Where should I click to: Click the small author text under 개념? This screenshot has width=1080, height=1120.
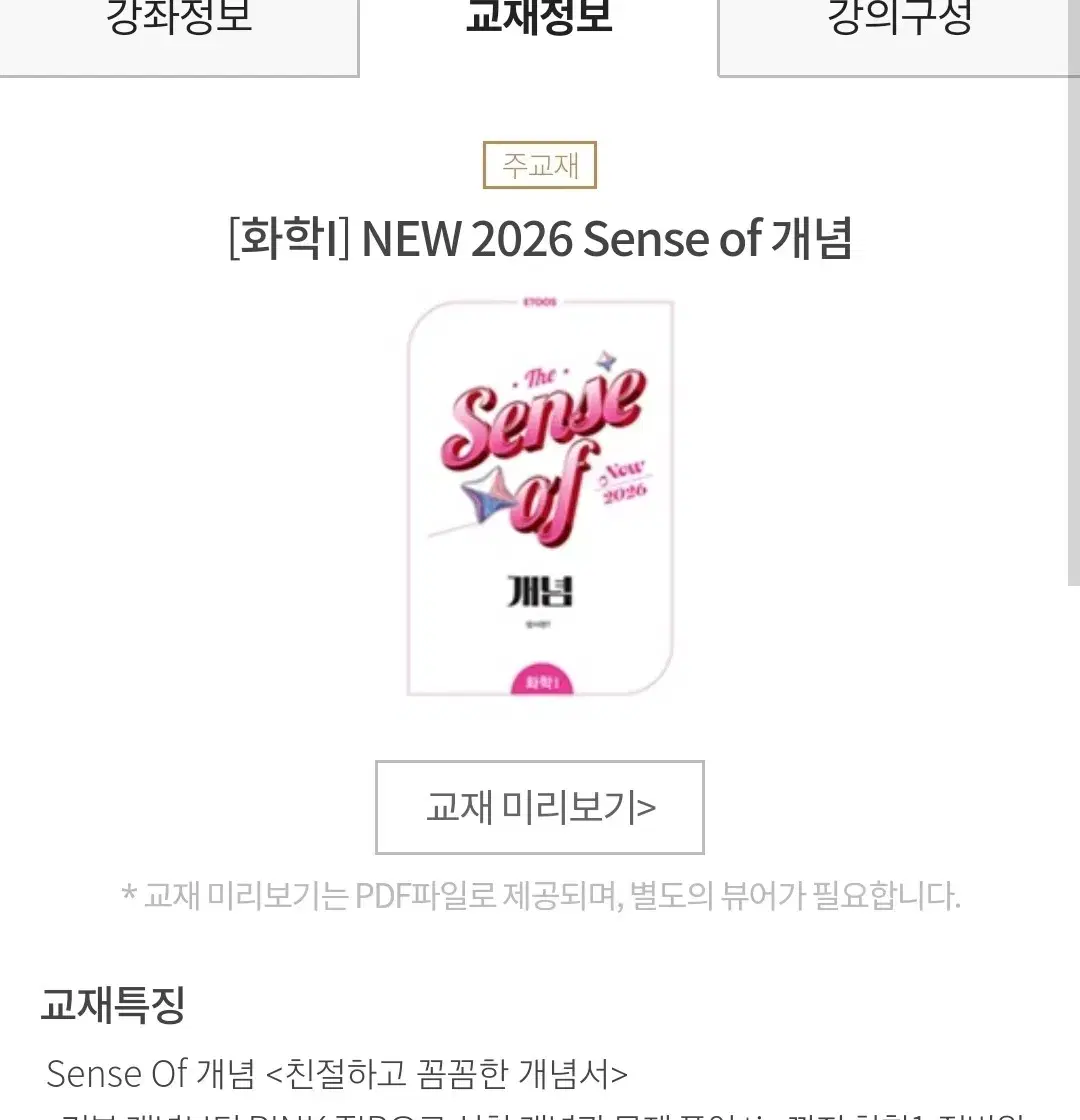(539, 624)
